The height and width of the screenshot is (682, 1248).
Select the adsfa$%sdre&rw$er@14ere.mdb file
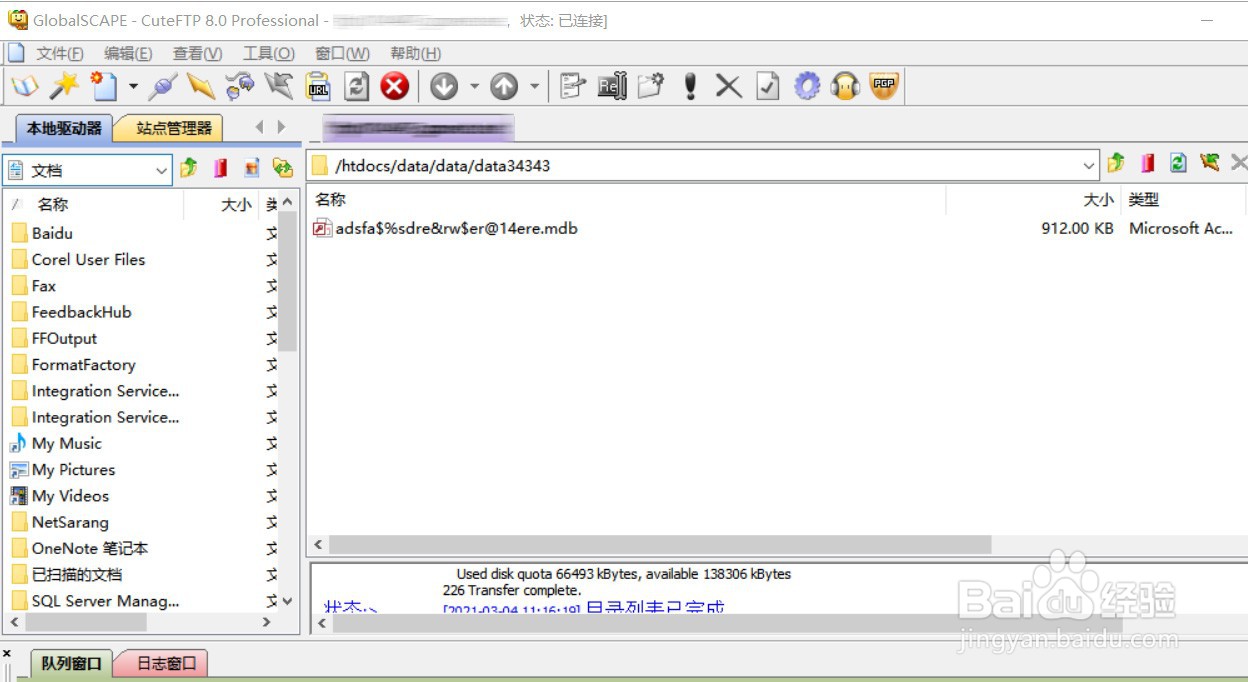(445, 228)
